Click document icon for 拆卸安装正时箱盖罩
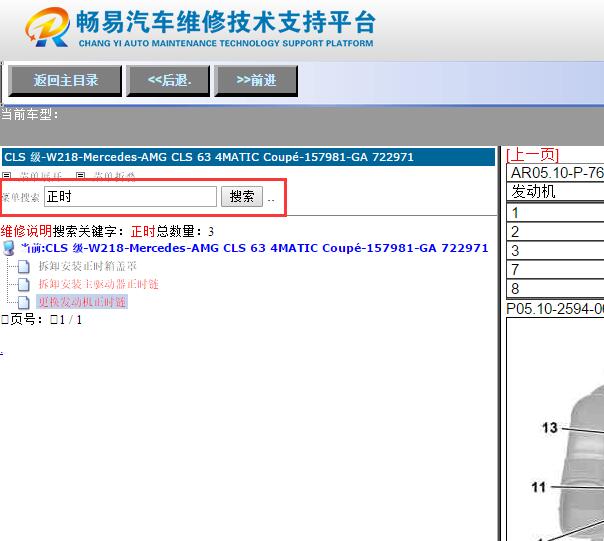 pyautogui.click(x=24, y=266)
